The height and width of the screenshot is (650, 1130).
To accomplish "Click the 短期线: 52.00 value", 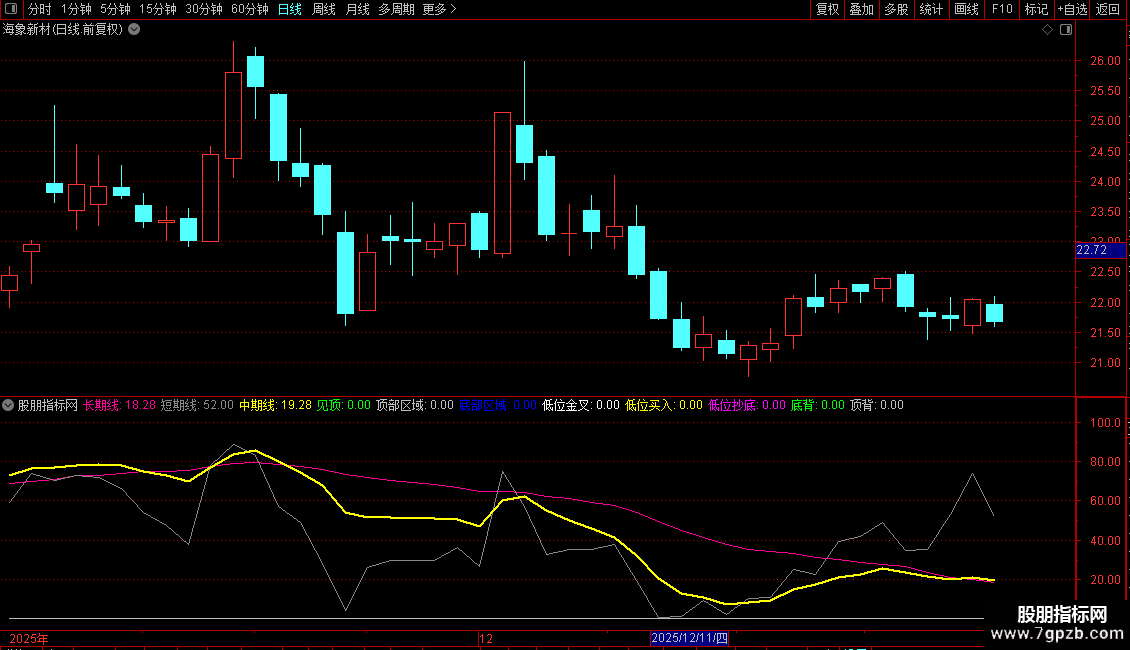I will click(x=197, y=405).
